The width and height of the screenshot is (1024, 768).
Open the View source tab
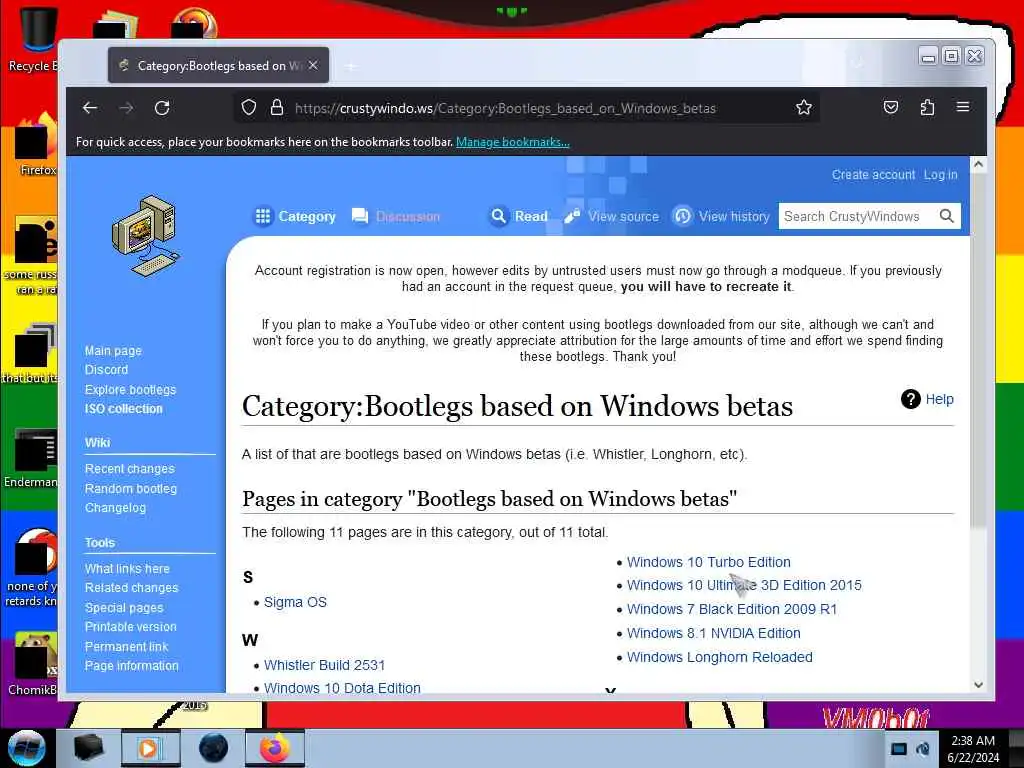coord(611,216)
